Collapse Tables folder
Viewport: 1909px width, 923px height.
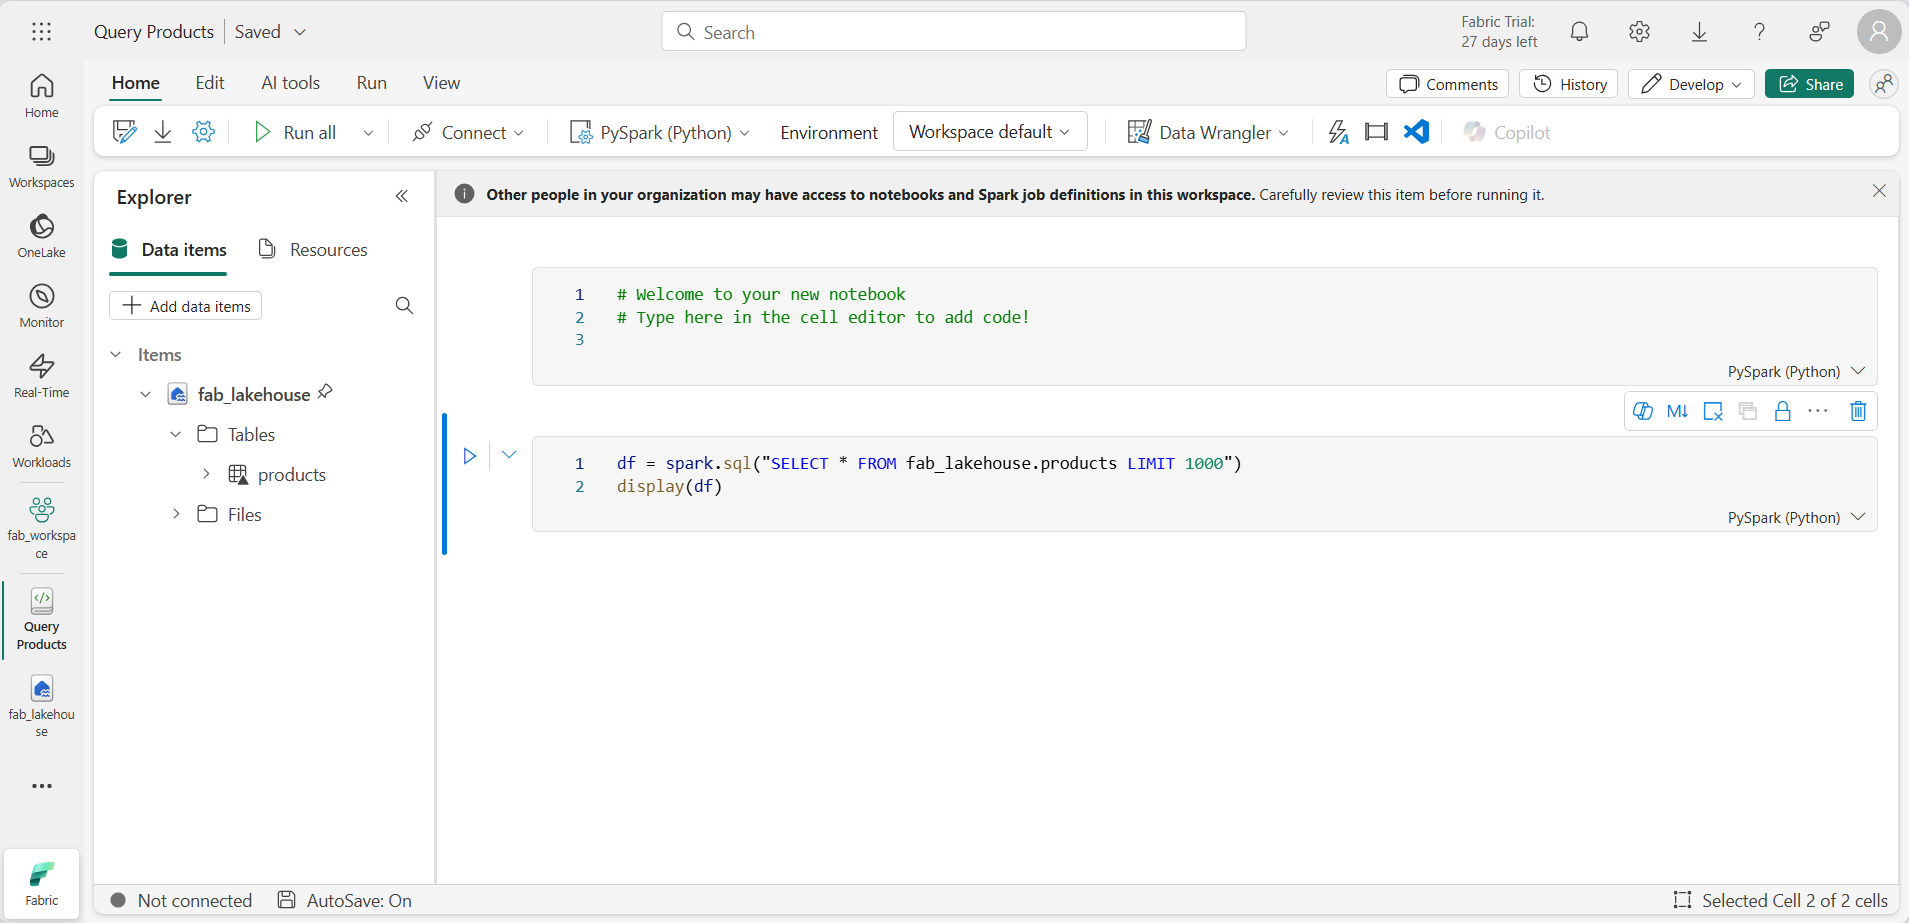176,434
